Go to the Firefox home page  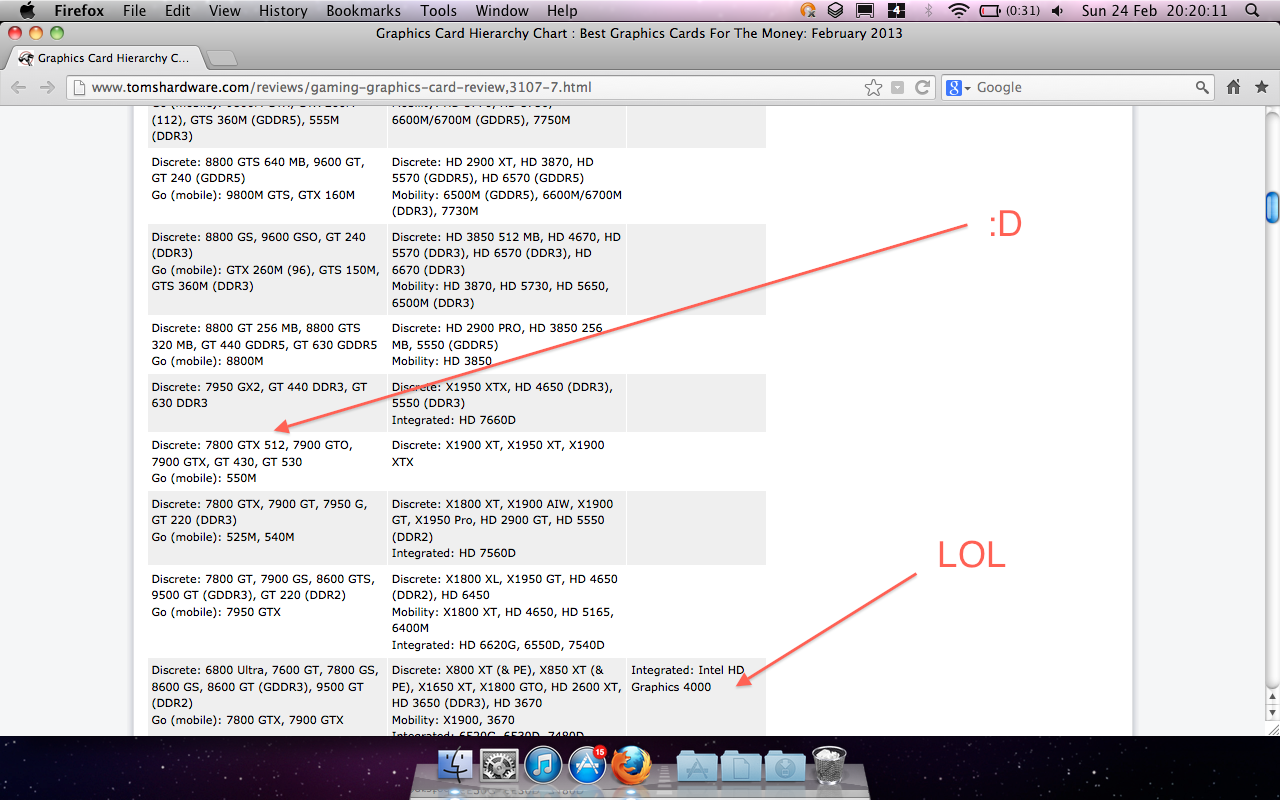[x=1234, y=88]
